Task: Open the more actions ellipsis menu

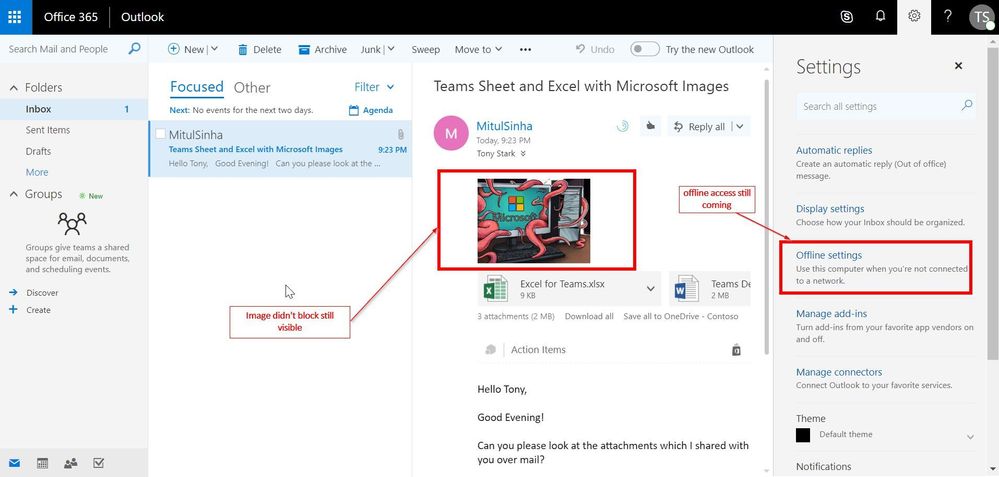Action: [525, 49]
